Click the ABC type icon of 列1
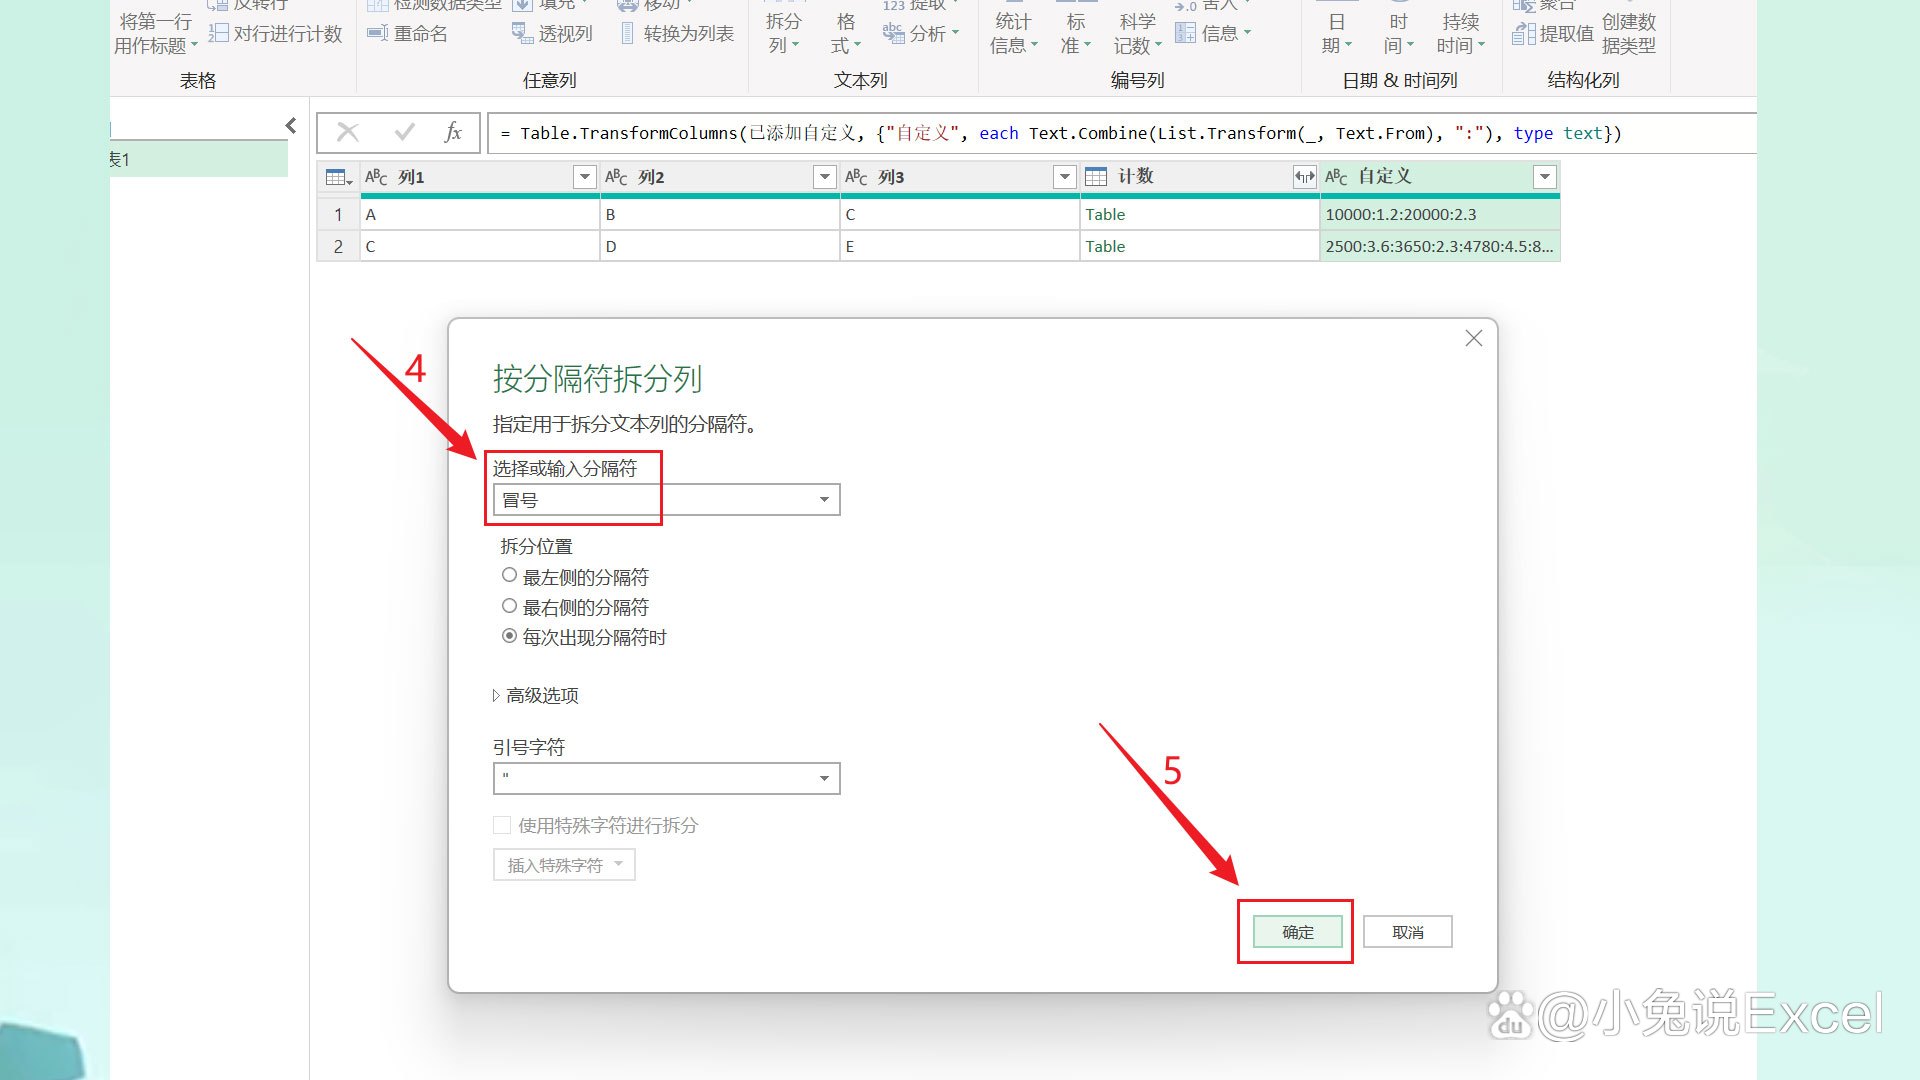1920x1080 pixels. 376,177
